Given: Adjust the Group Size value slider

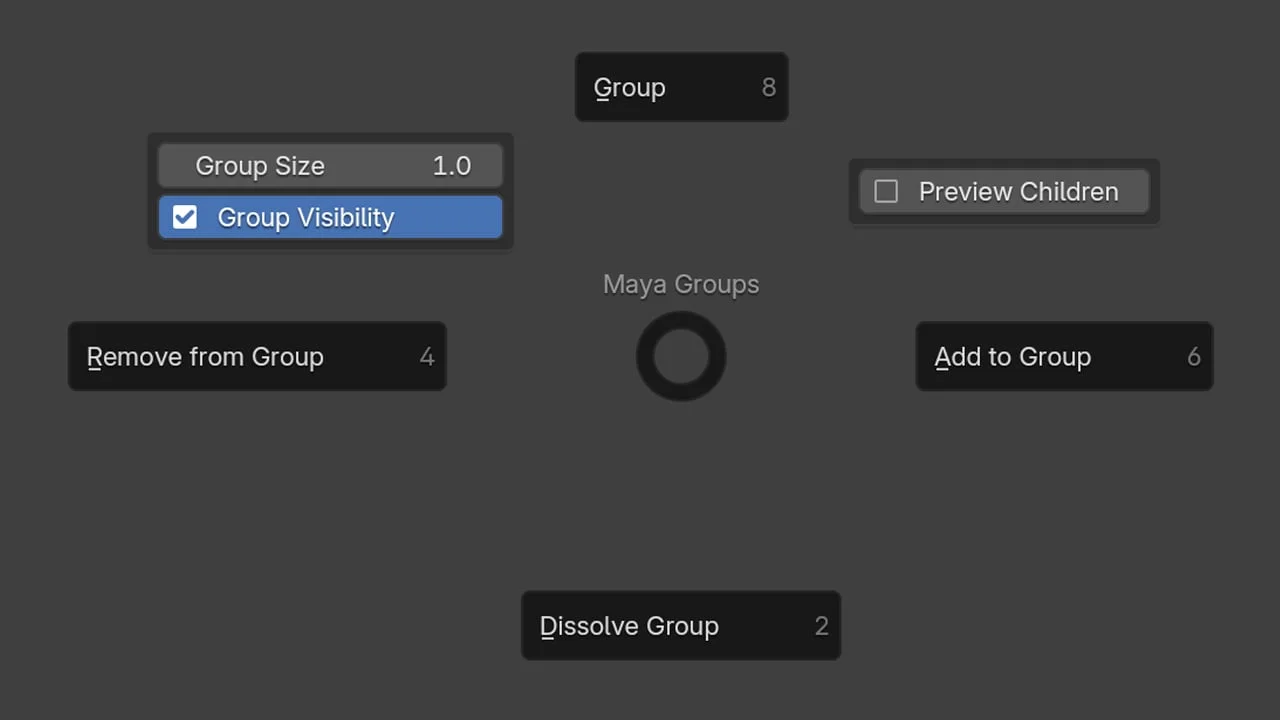Looking at the screenshot, I should tap(330, 165).
